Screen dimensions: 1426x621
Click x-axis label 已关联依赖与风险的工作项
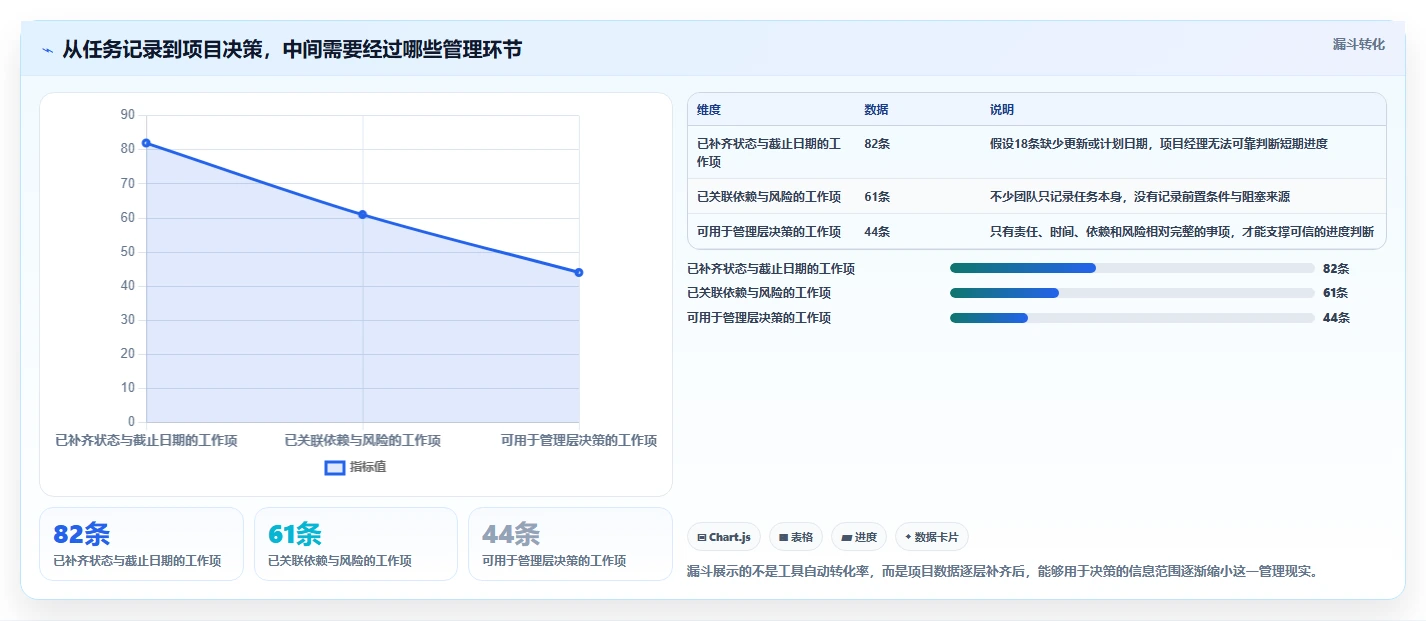tap(362, 441)
